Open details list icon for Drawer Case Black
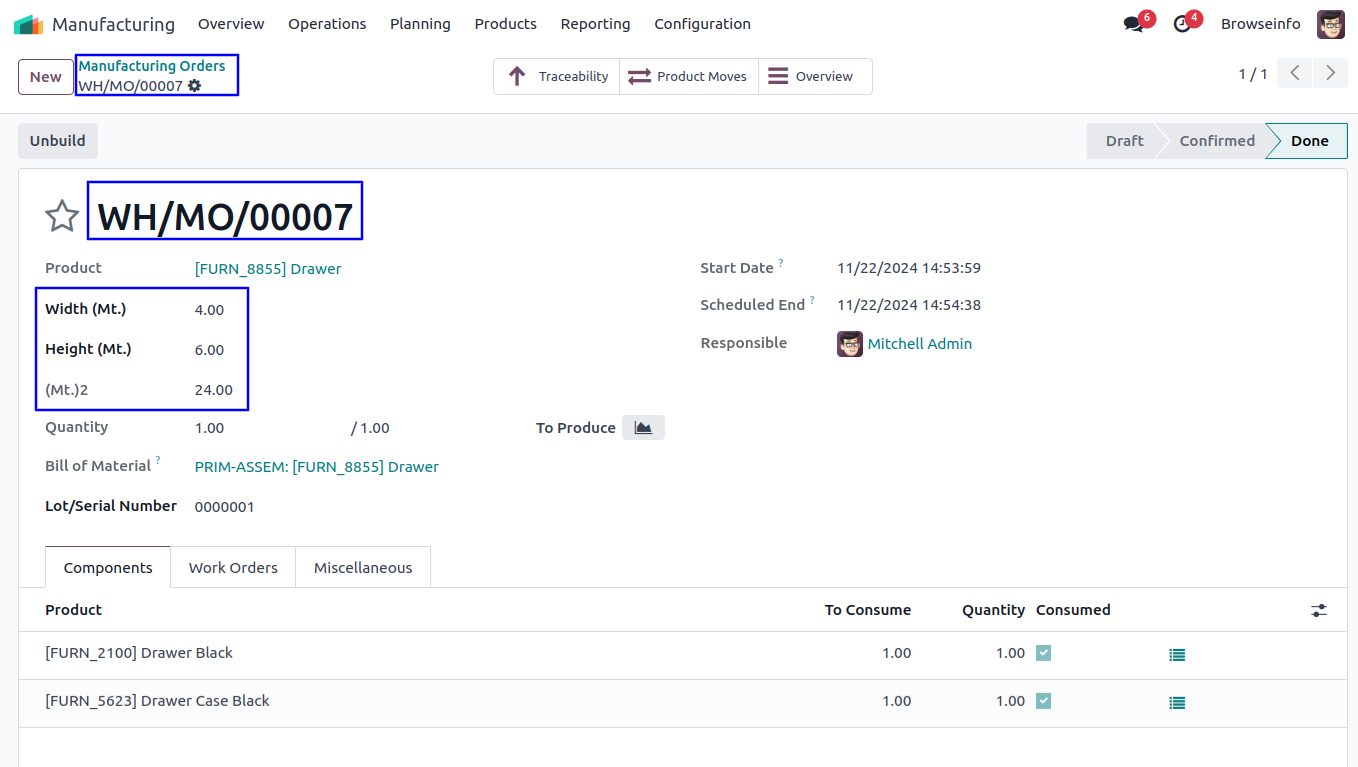The width and height of the screenshot is (1358, 767). click(x=1177, y=703)
